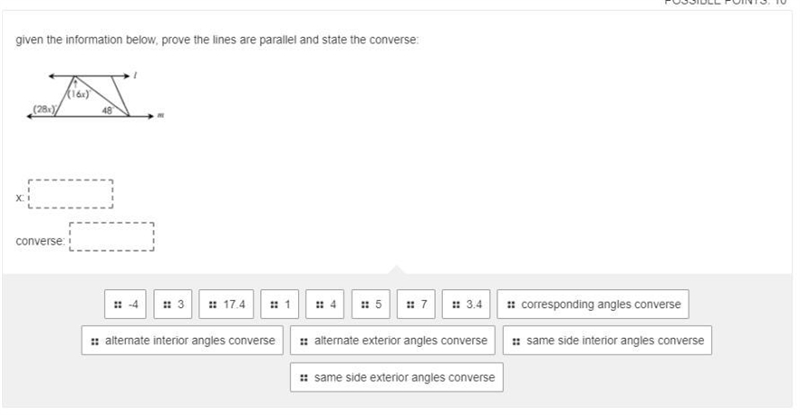Select the -4 answer tile

(125, 304)
